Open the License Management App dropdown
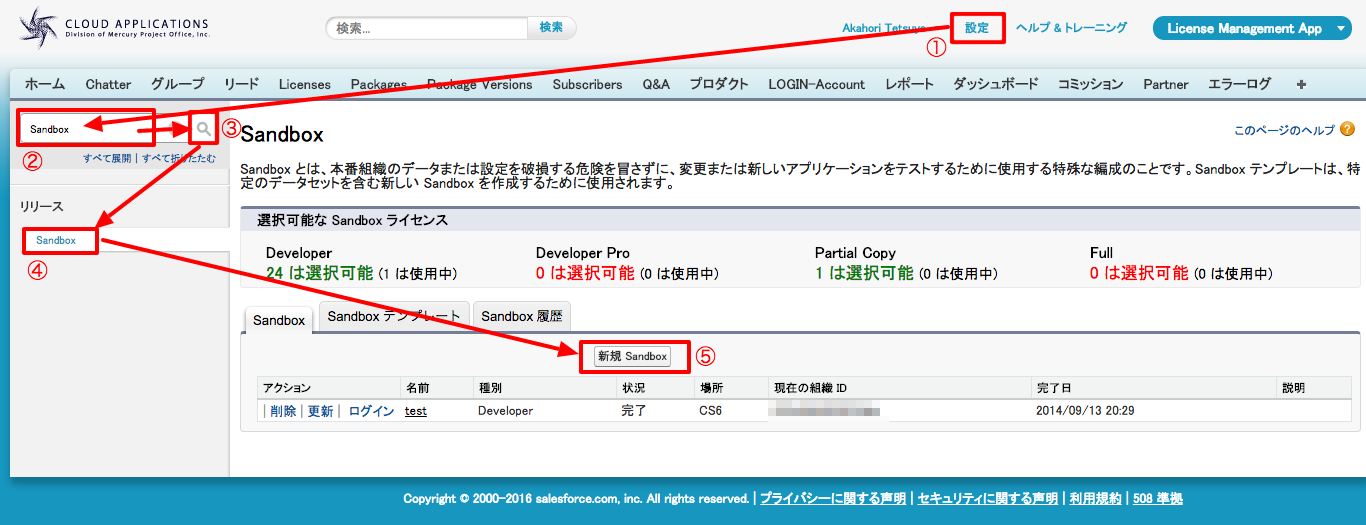Viewport: 1366px width, 525px height. pyautogui.click(x=1252, y=28)
